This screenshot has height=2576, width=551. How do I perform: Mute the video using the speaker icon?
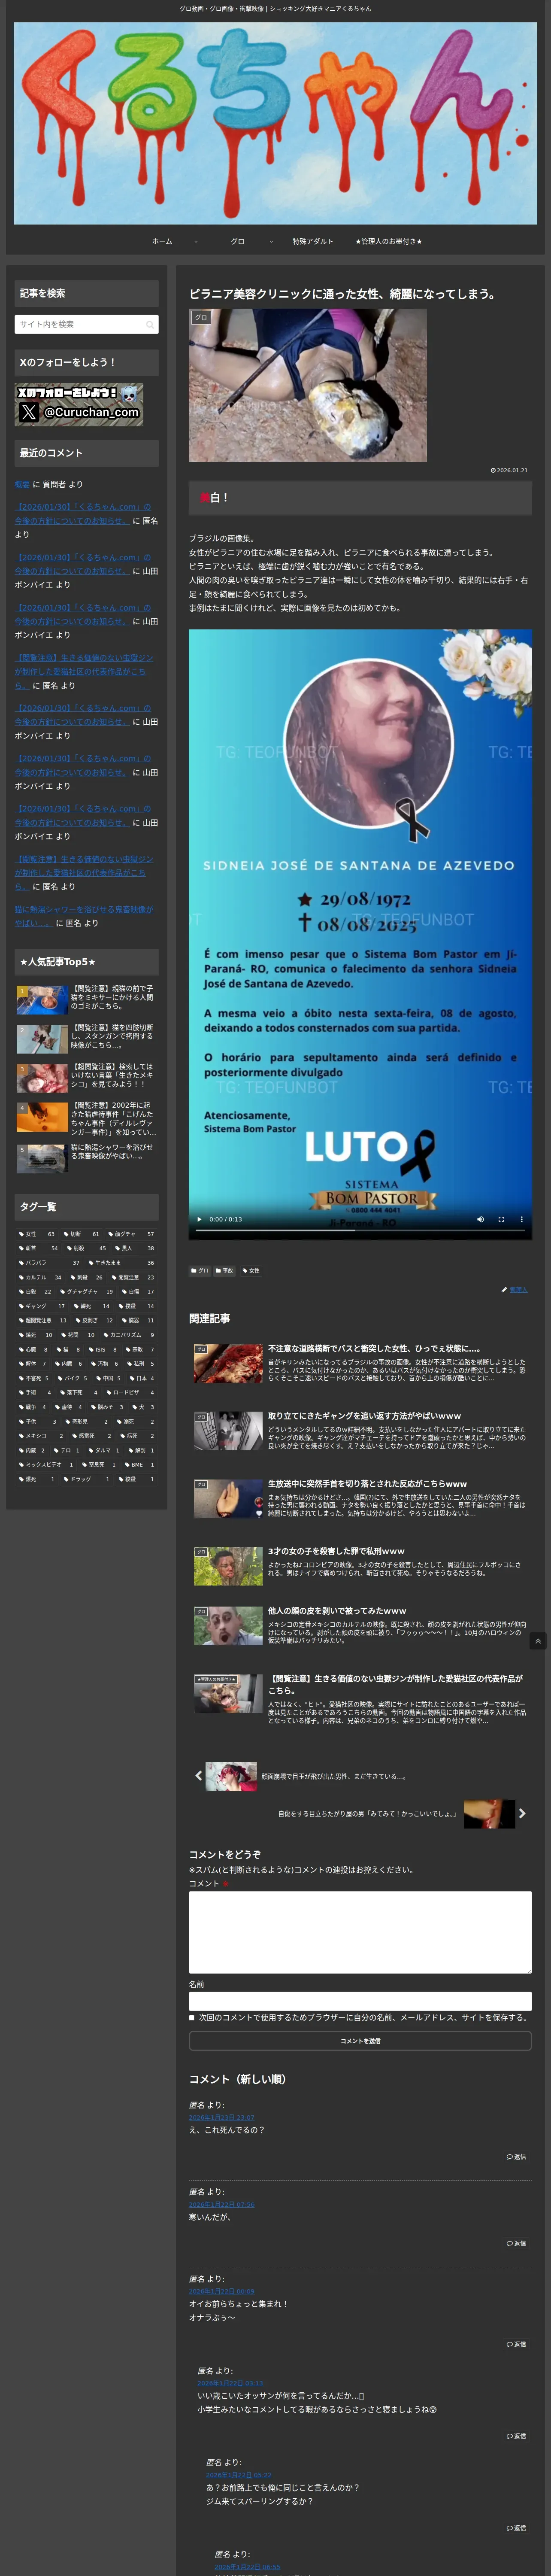[x=480, y=1219]
